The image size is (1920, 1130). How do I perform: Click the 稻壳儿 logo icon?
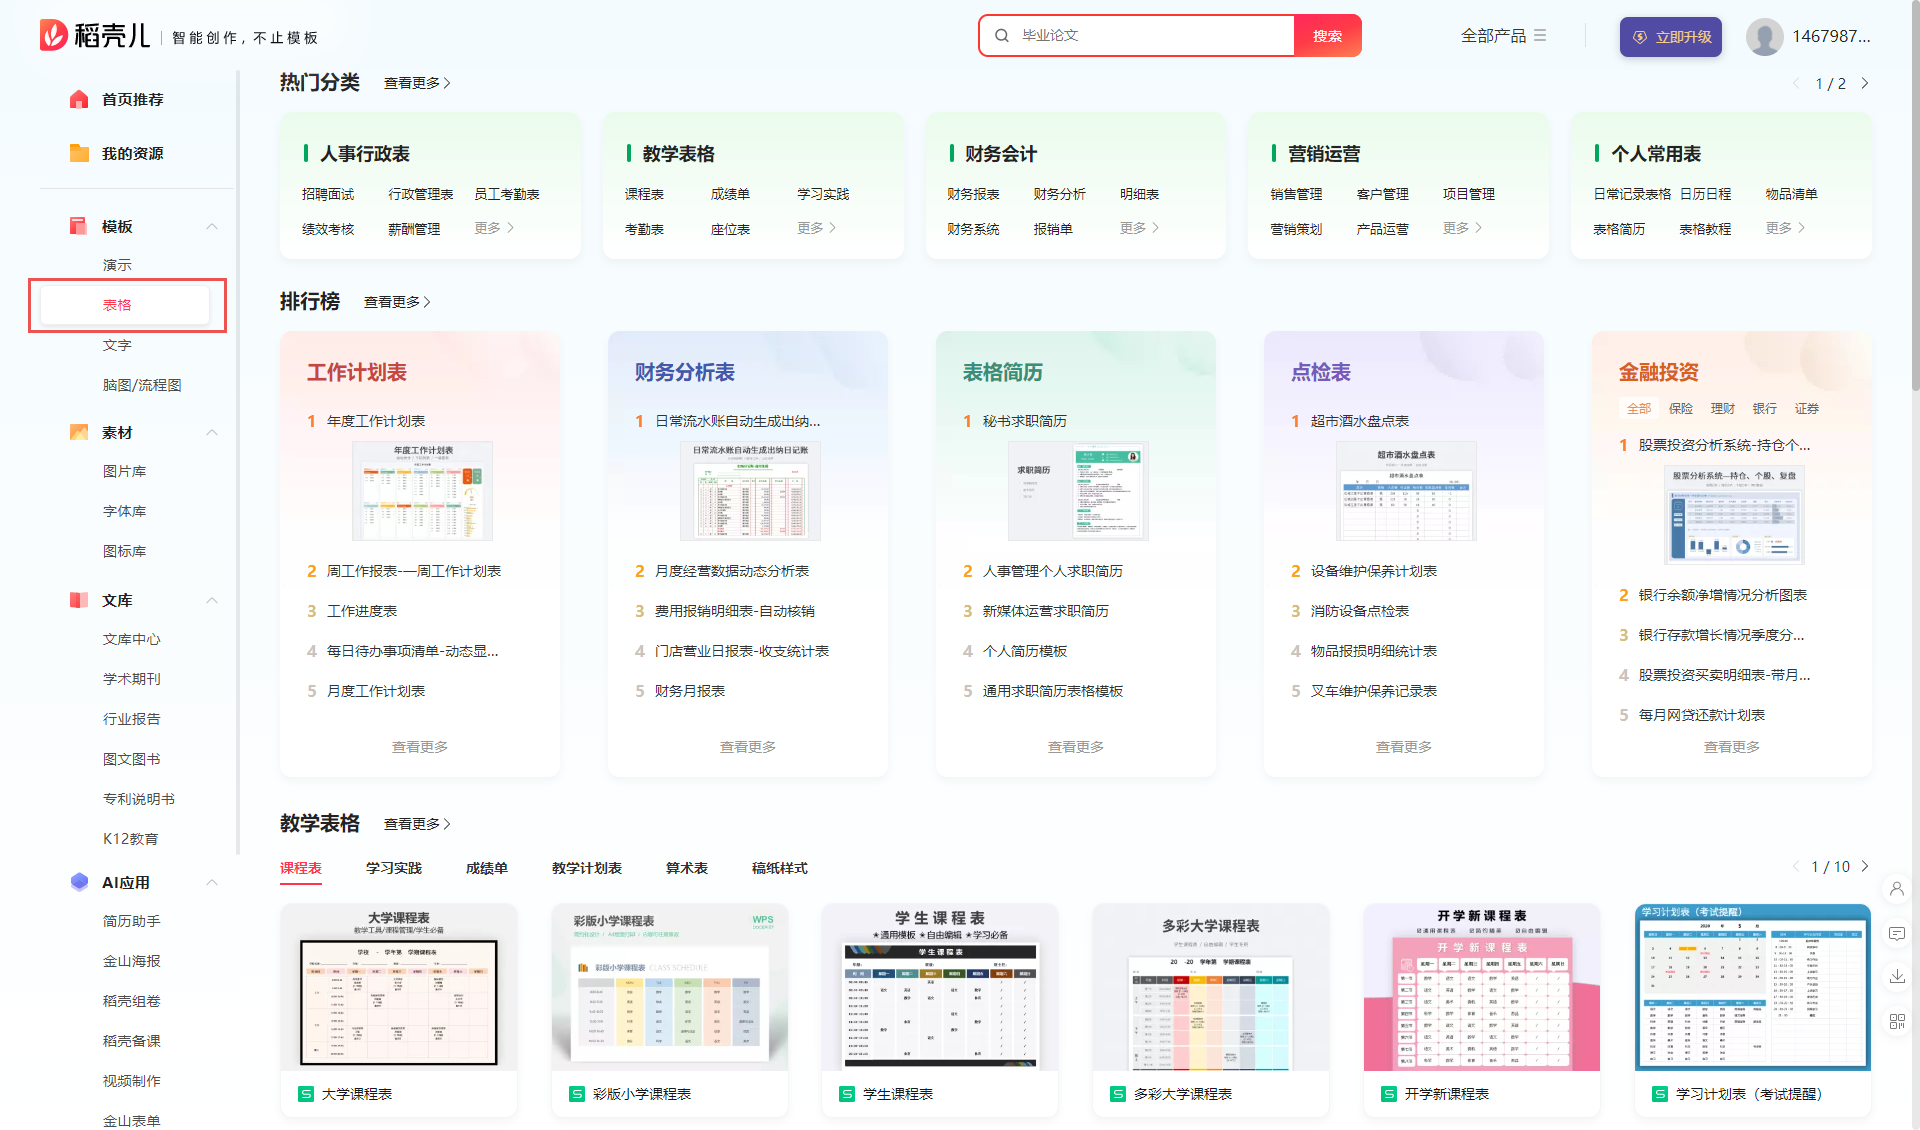pyautogui.click(x=55, y=34)
